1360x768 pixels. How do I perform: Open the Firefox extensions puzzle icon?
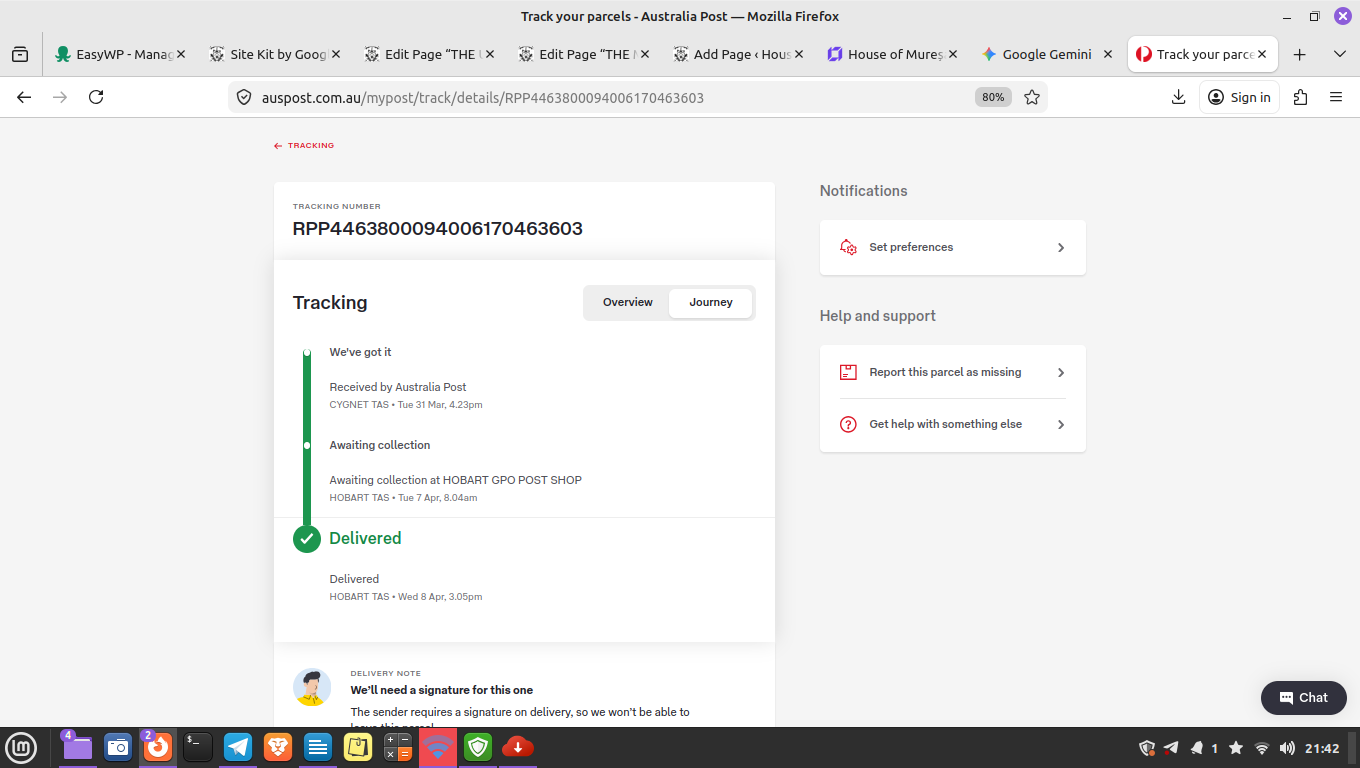(1300, 97)
